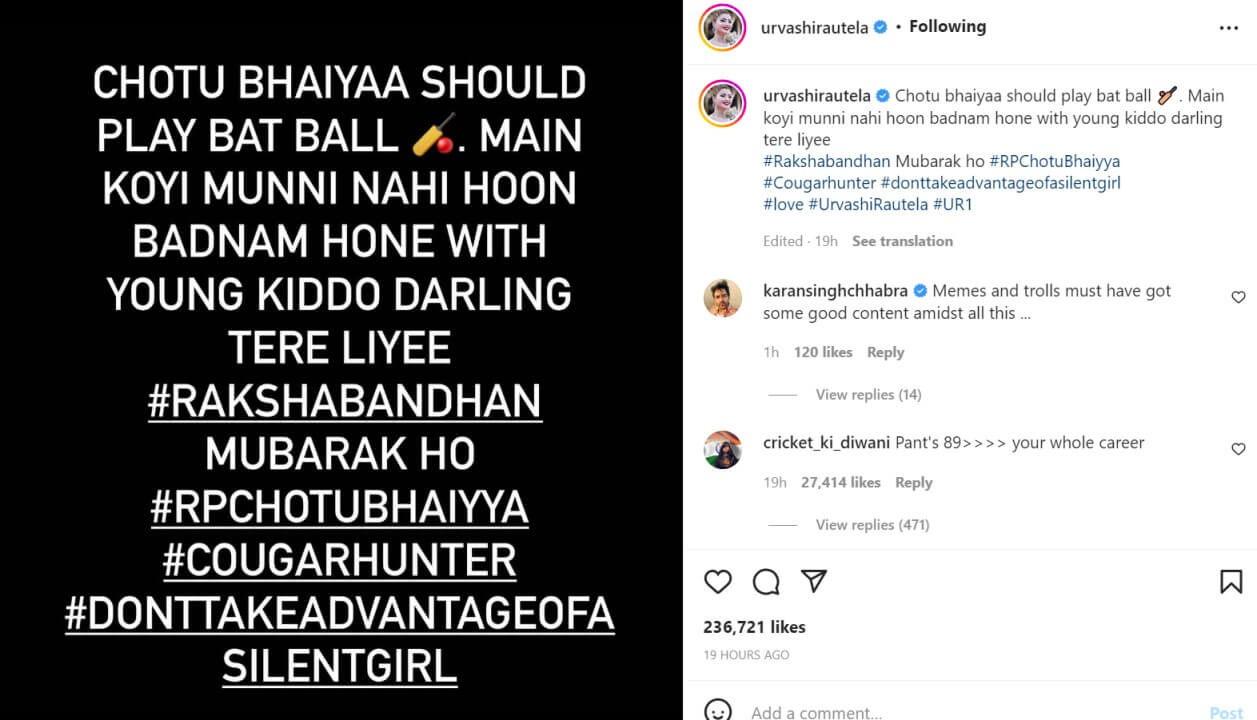Expand the 471 replies thread
The image size is (1257, 720).
pyautogui.click(x=872, y=525)
